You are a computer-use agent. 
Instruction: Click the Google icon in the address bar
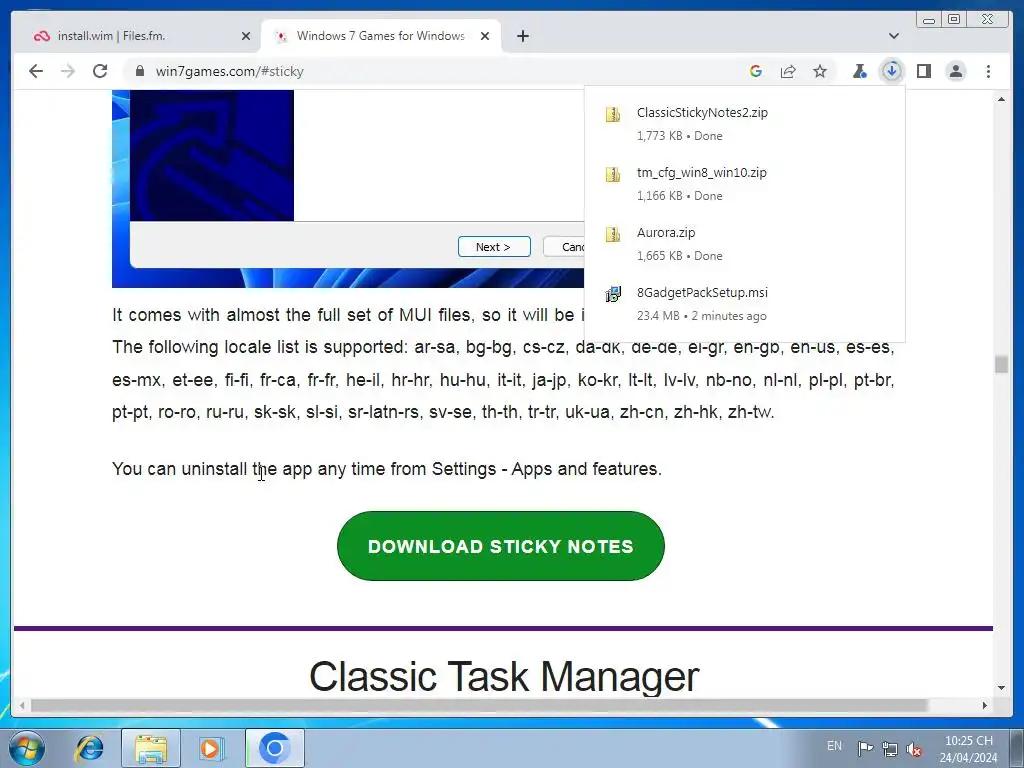click(x=756, y=71)
